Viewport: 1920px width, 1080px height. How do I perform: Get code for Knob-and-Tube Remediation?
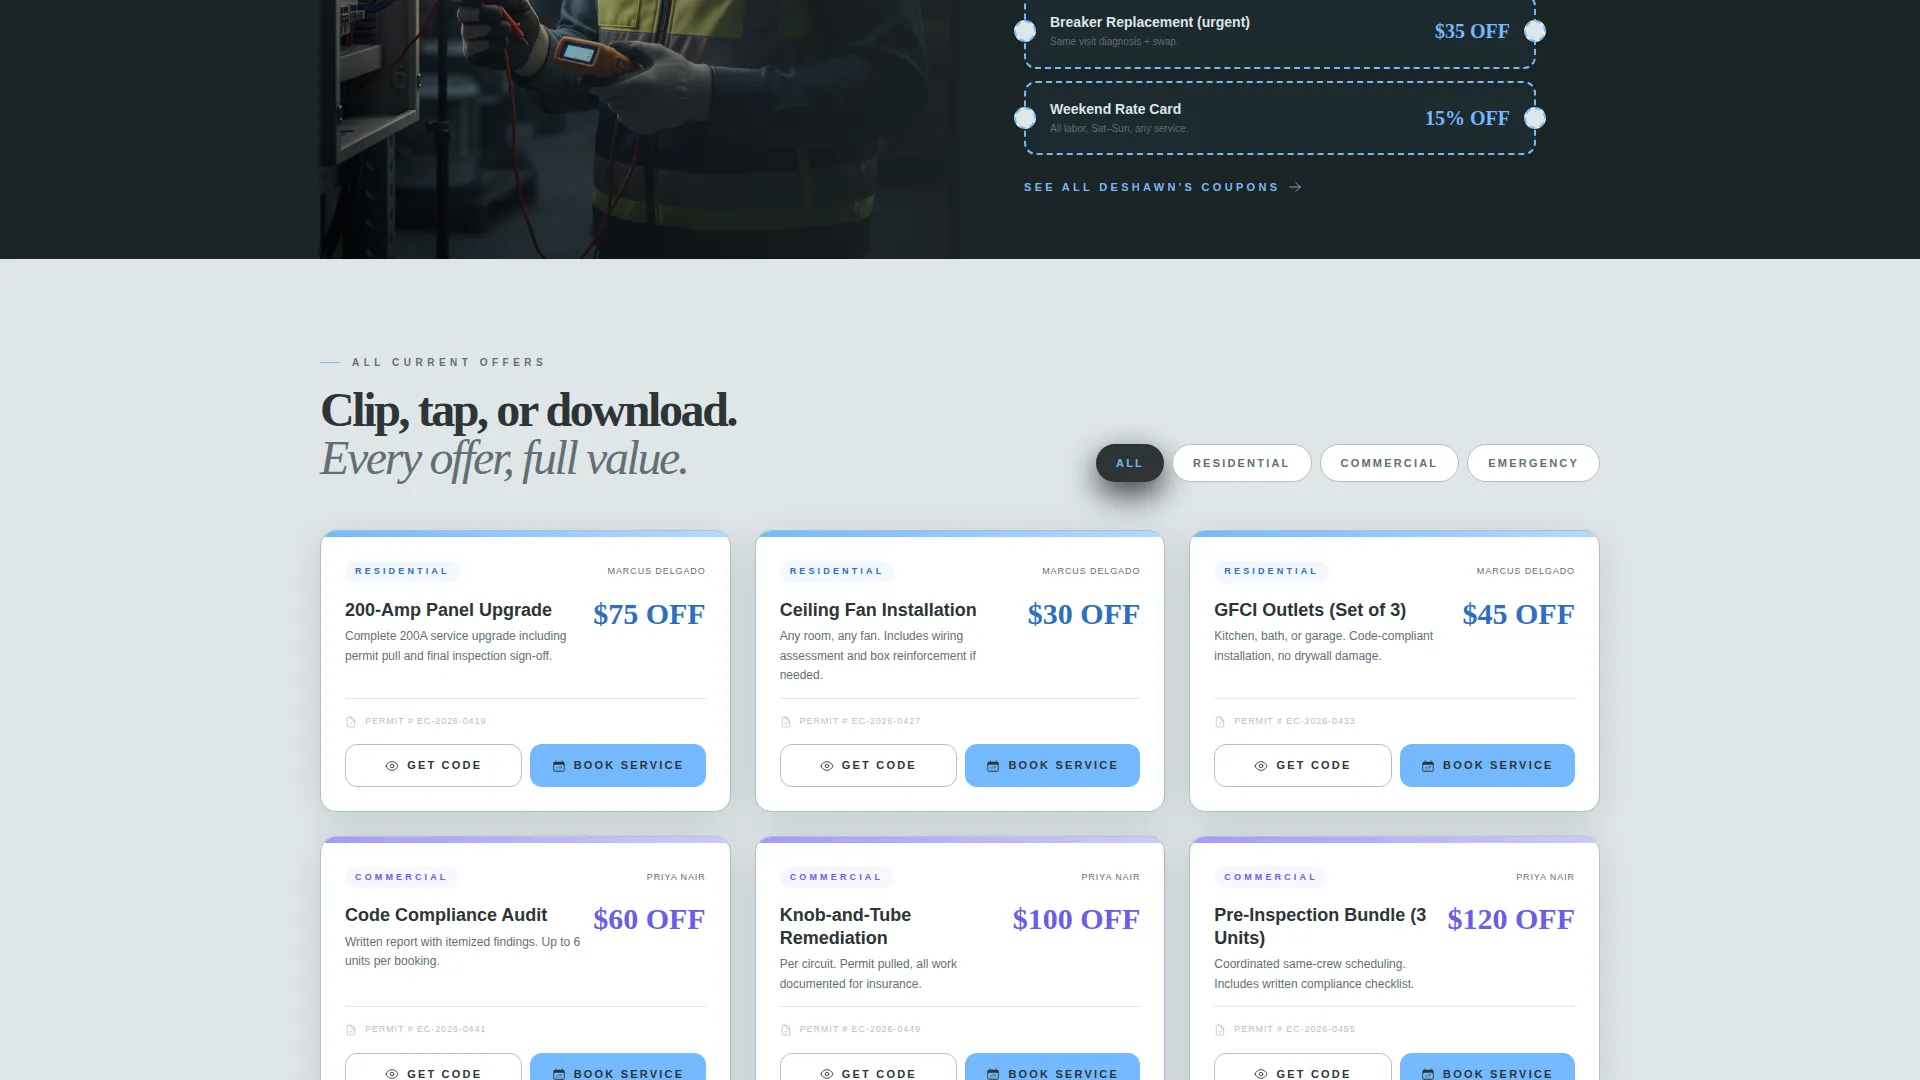[868, 1067]
